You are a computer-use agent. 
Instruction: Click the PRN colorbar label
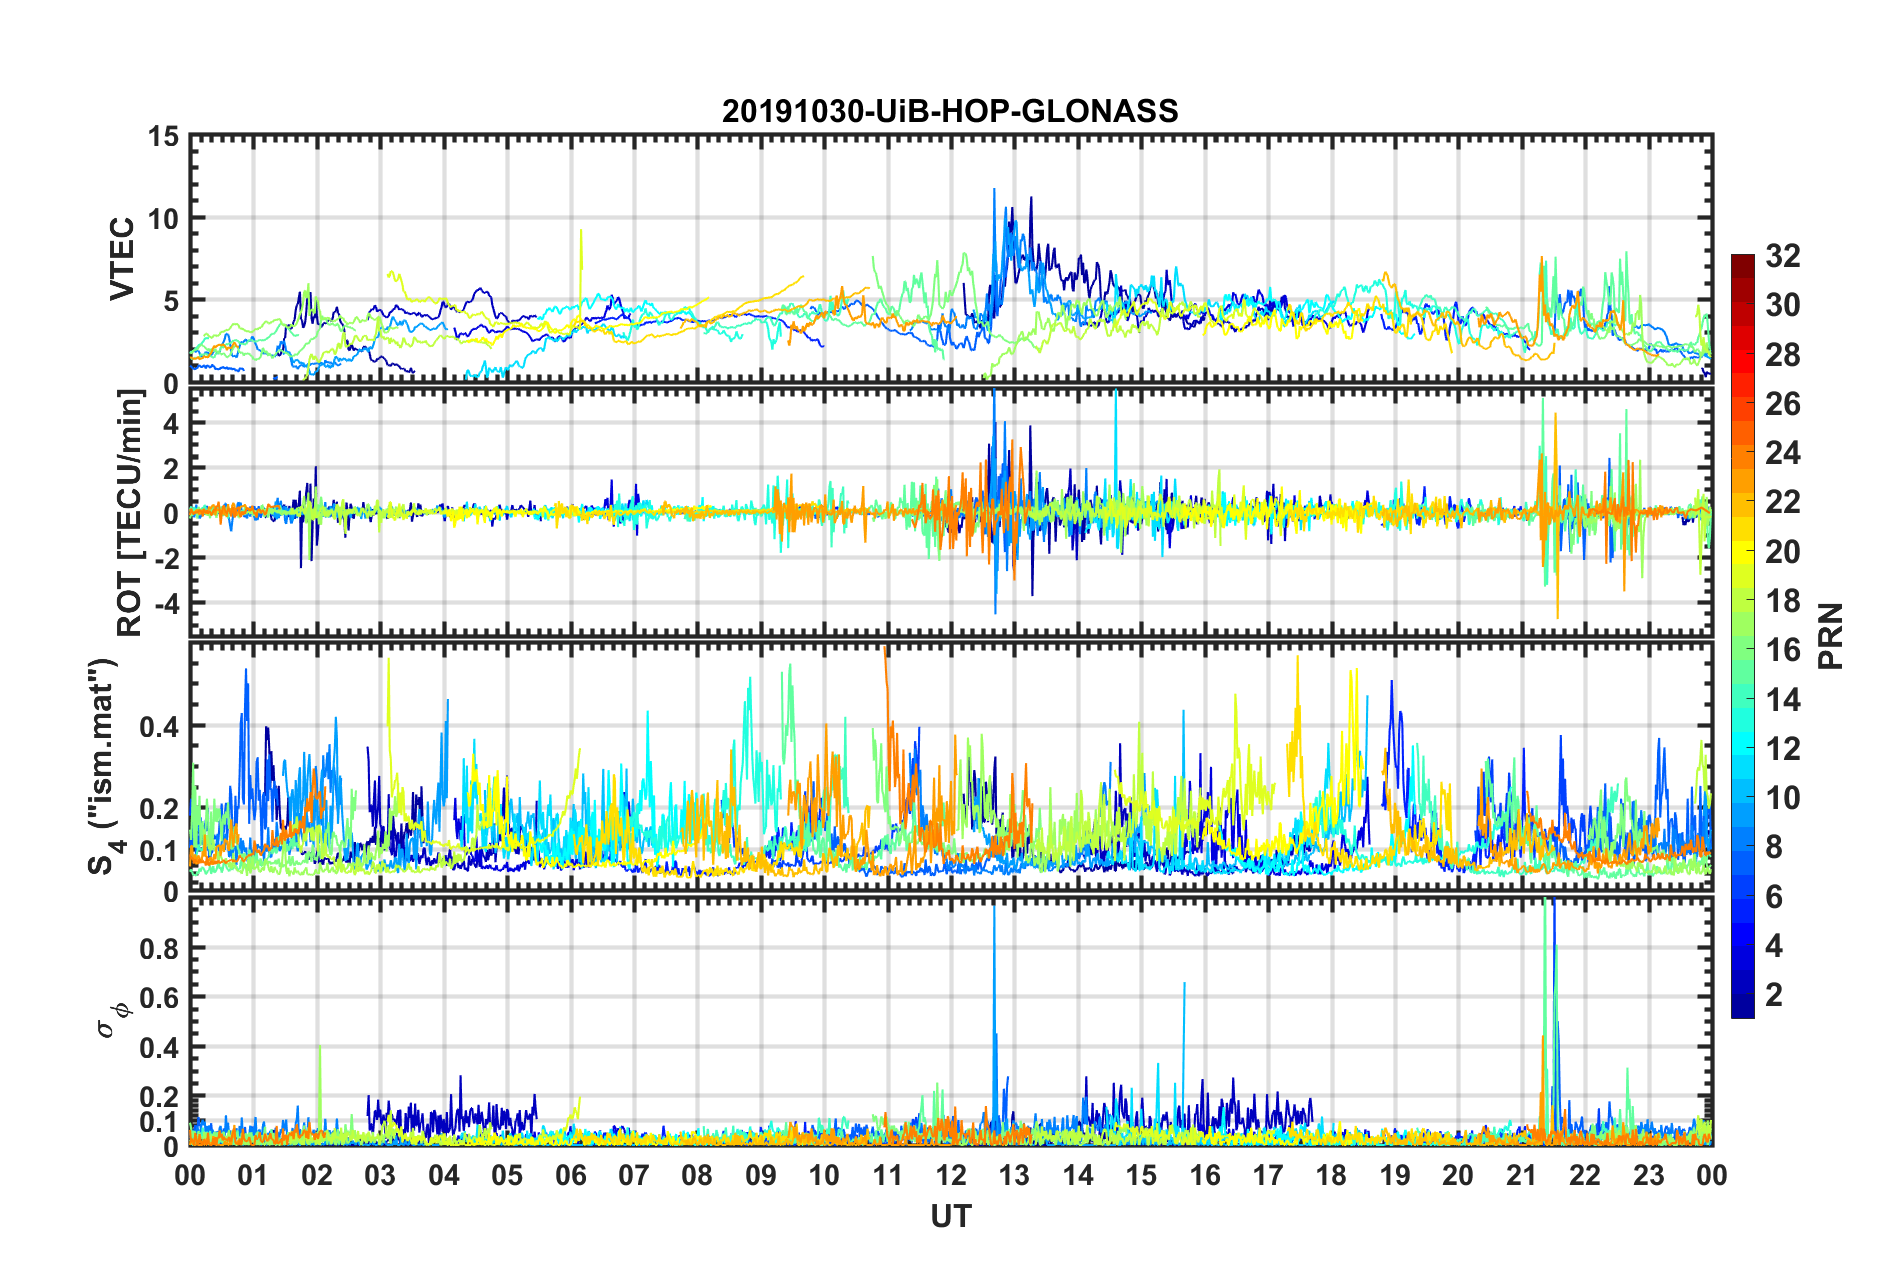point(1832,636)
